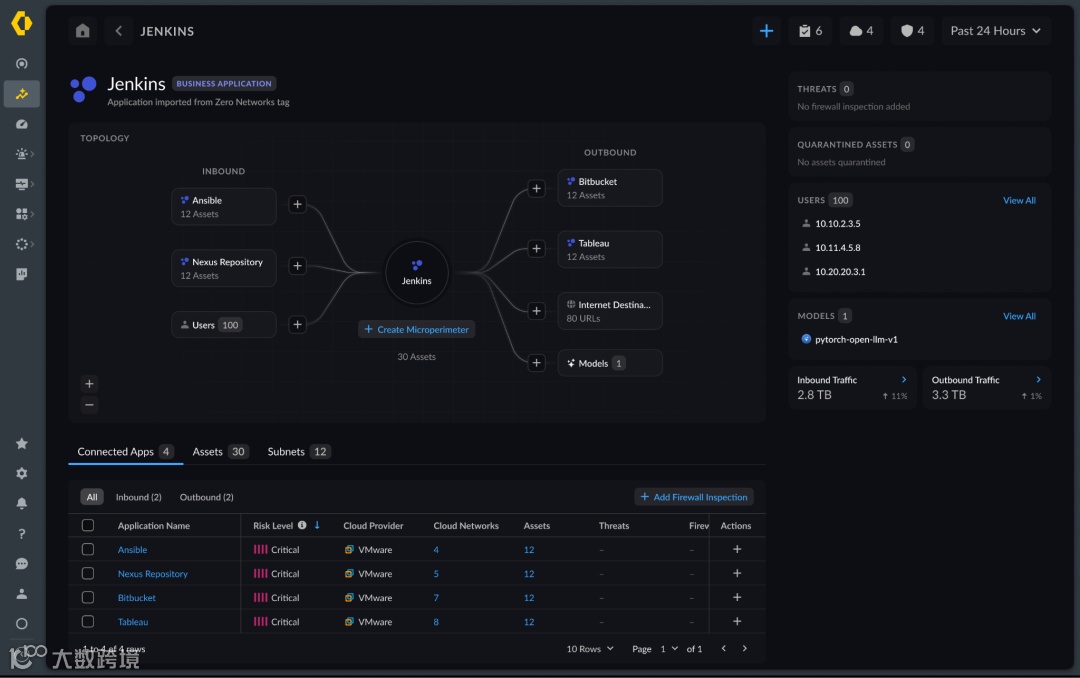Open the settings gear in the sidebar
This screenshot has height=678, width=1080.
tap(21, 473)
